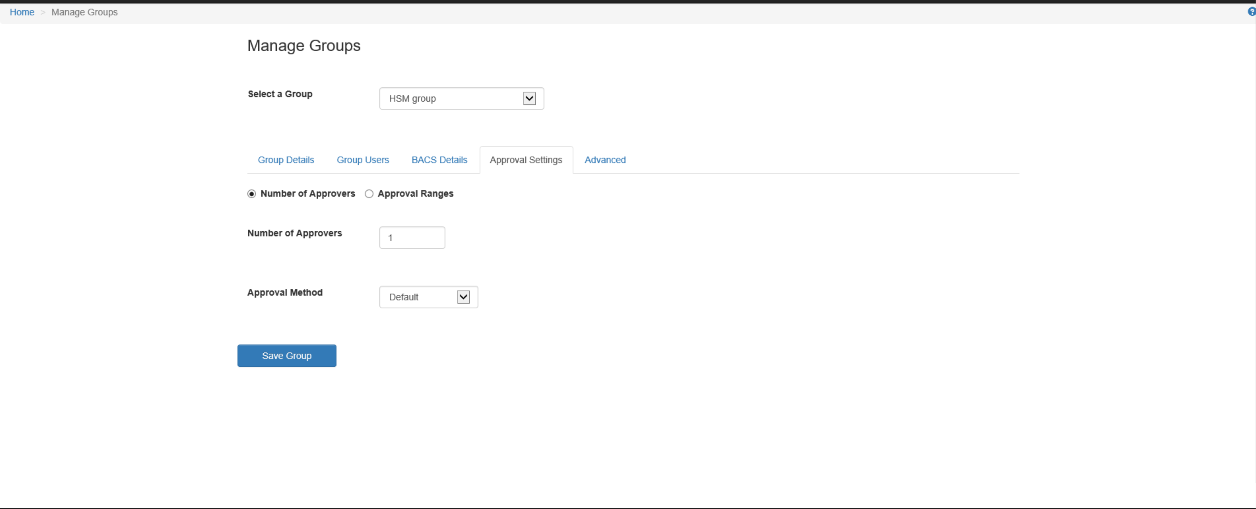Switch to the Group Details tab

point(286,160)
